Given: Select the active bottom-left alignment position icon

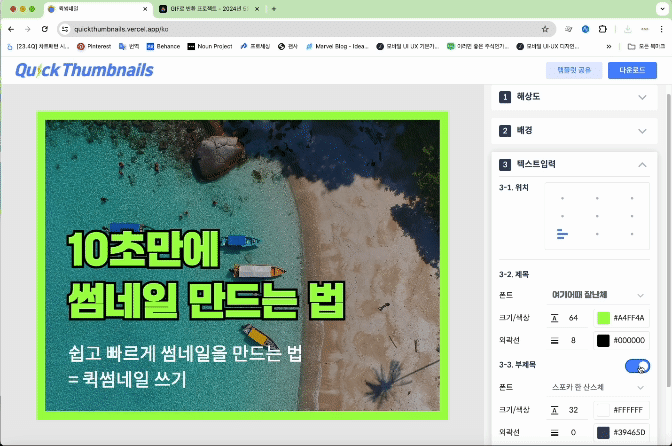Looking at the screenshot, I should click(562, 234).
